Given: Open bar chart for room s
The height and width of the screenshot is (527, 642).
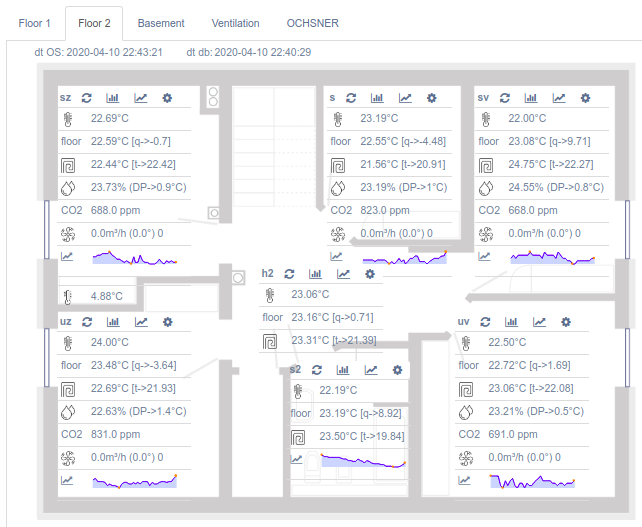Looking at the screenshot, I should [x=377, y=98].
